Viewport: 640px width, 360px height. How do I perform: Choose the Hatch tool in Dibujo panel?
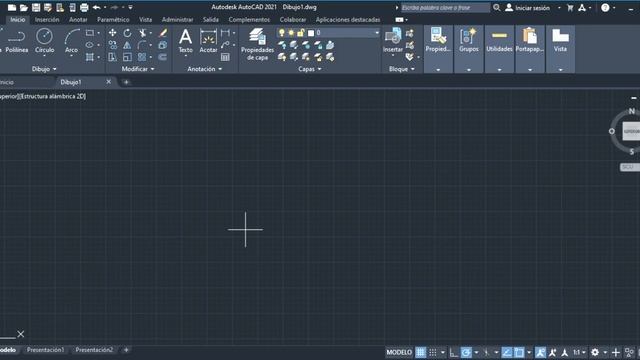tap(90, 57)
